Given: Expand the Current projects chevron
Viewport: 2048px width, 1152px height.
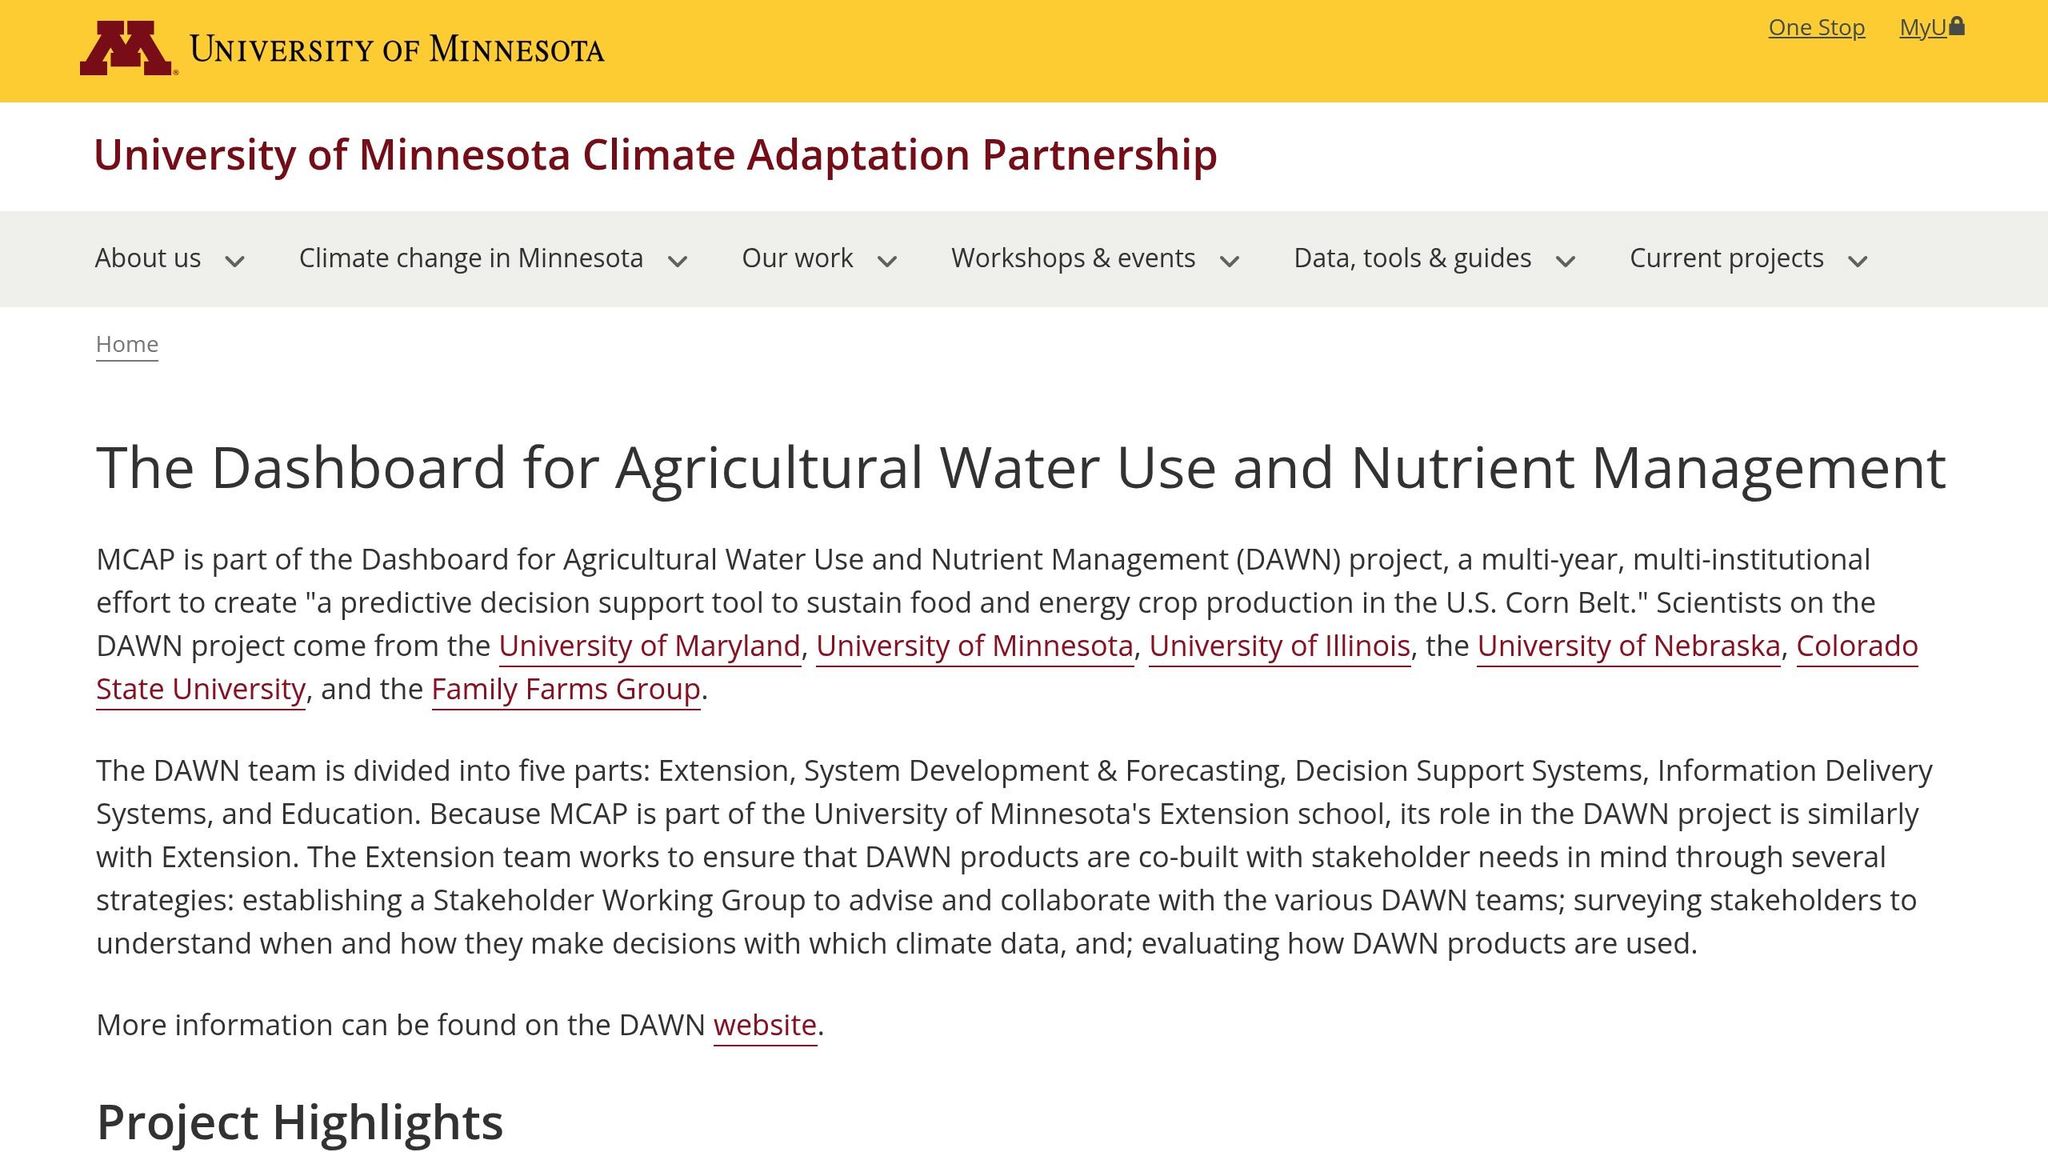Looking at the screenshot, I should [x=1858, y=262].
